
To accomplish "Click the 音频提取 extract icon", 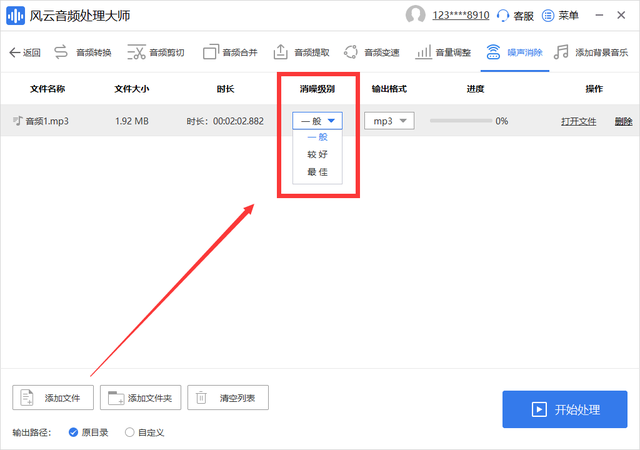I will (280, 52).
